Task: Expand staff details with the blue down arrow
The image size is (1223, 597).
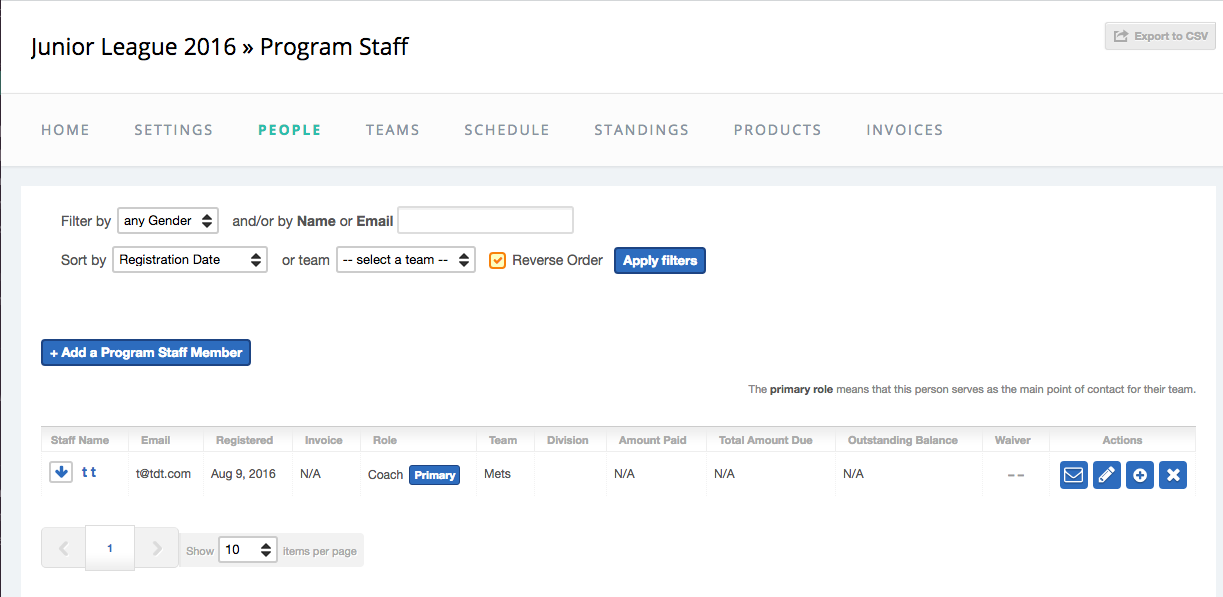Action: click(x=60, y=471)
